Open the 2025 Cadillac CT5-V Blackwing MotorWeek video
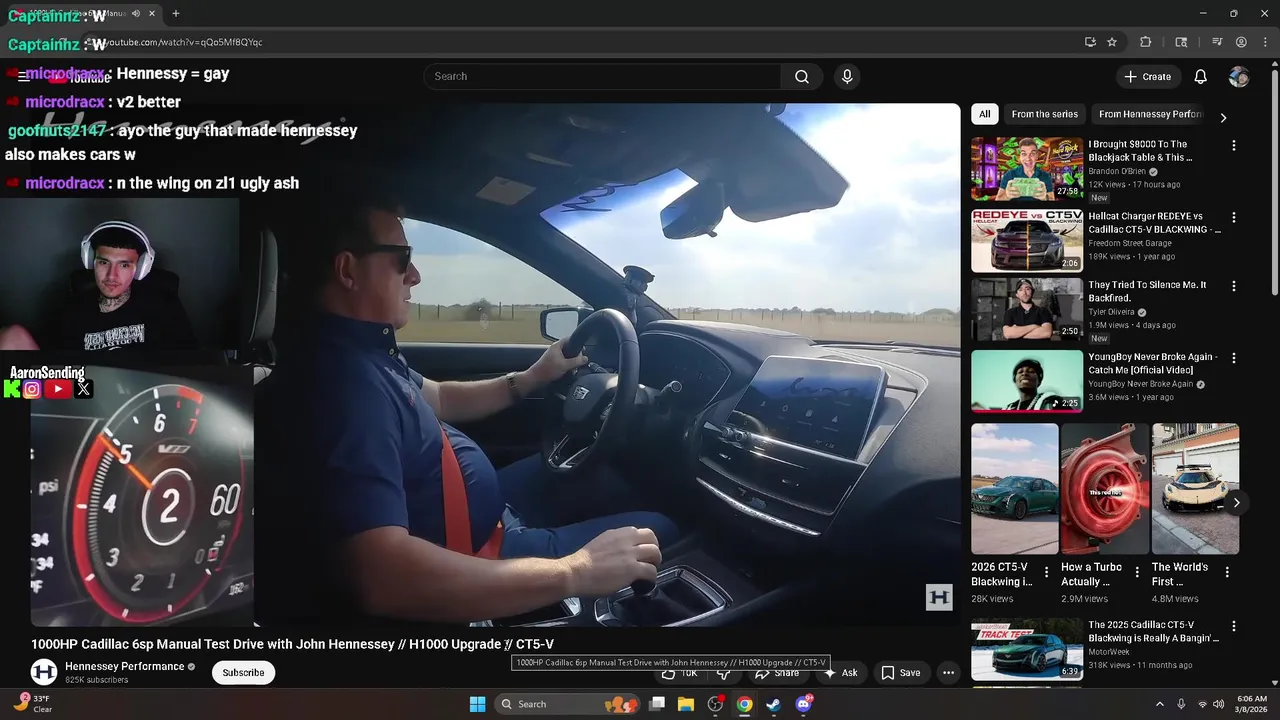1280x720 pixels. [1027, 650]
